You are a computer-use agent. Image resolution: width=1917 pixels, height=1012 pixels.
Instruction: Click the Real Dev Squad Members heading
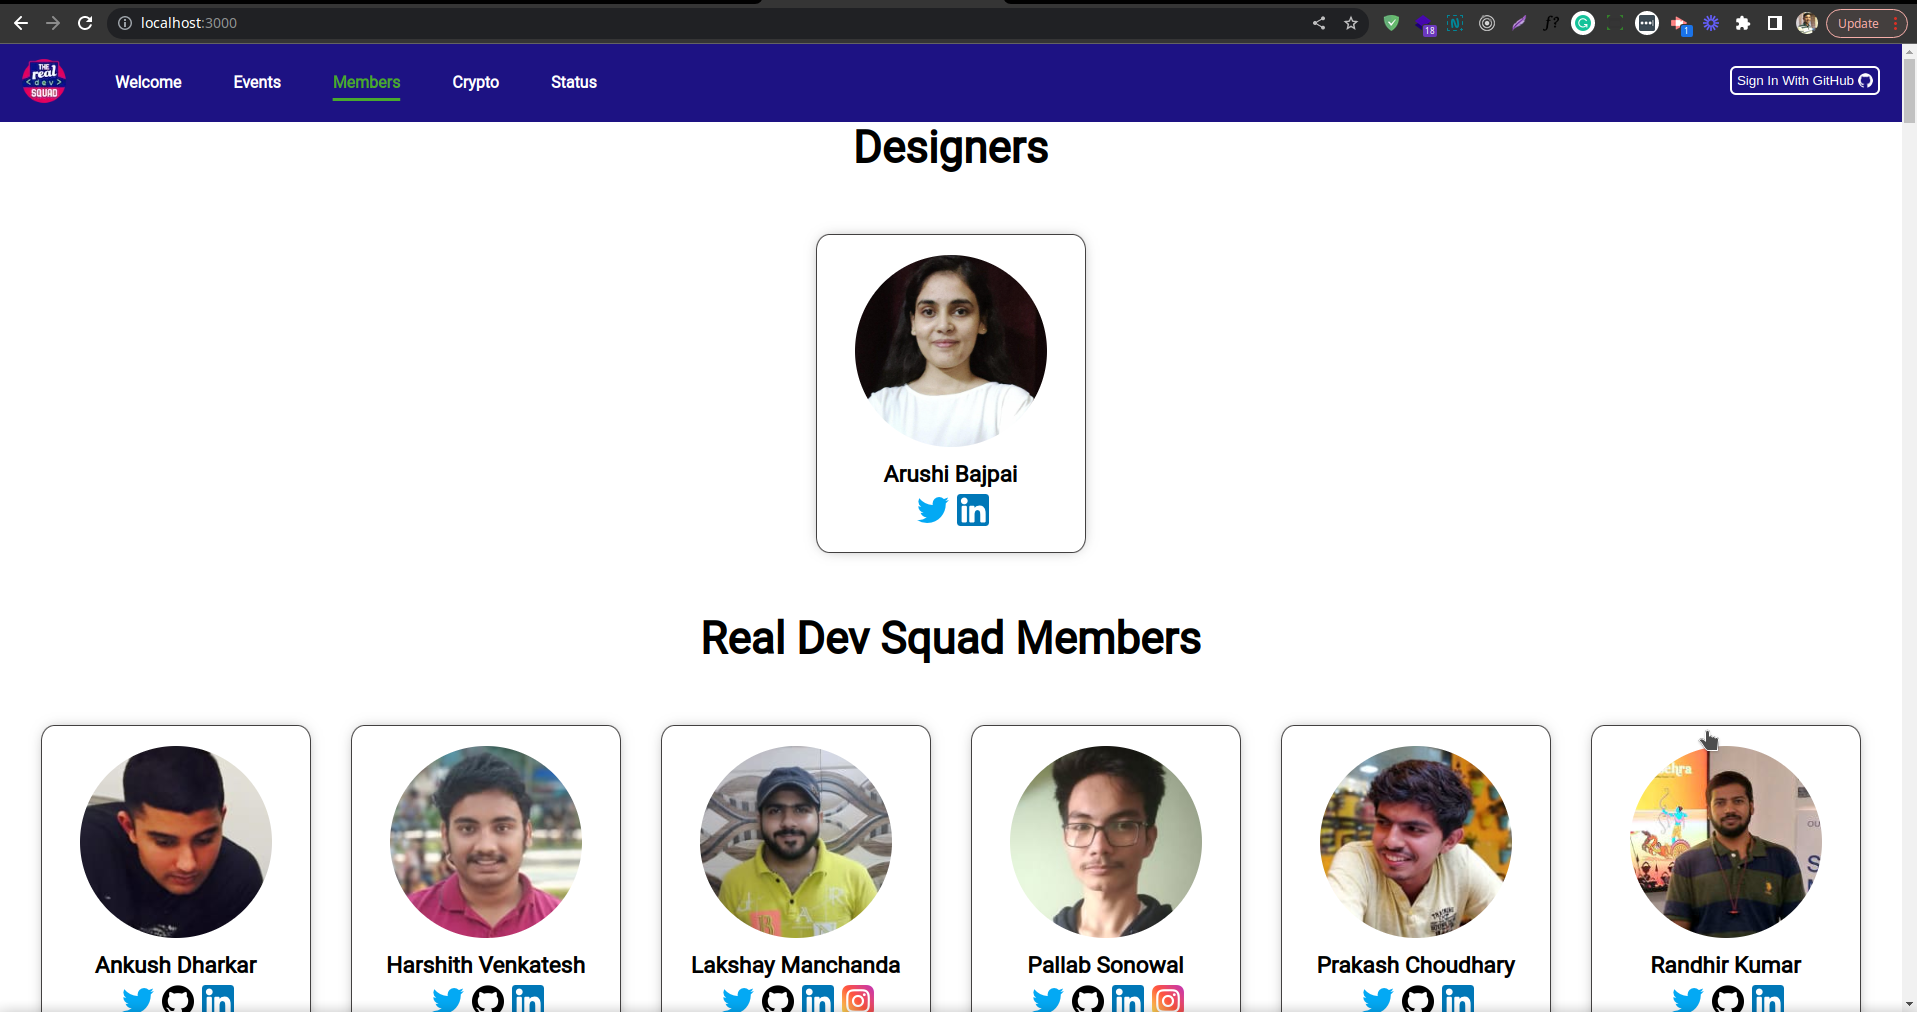point(951,638)
